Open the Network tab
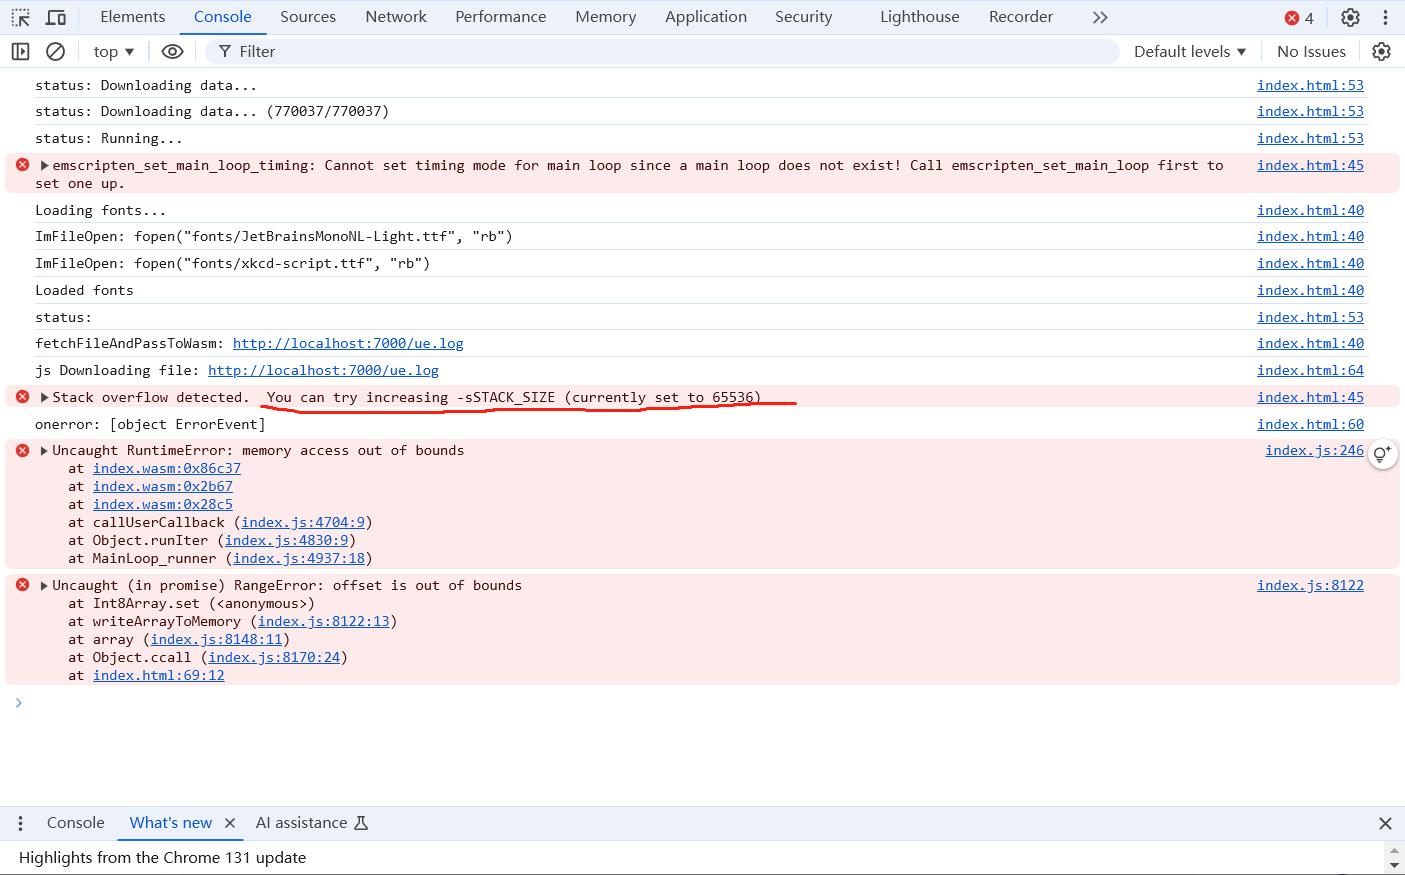The height and width of the screenshot is (875, 1405). (396, 17)
